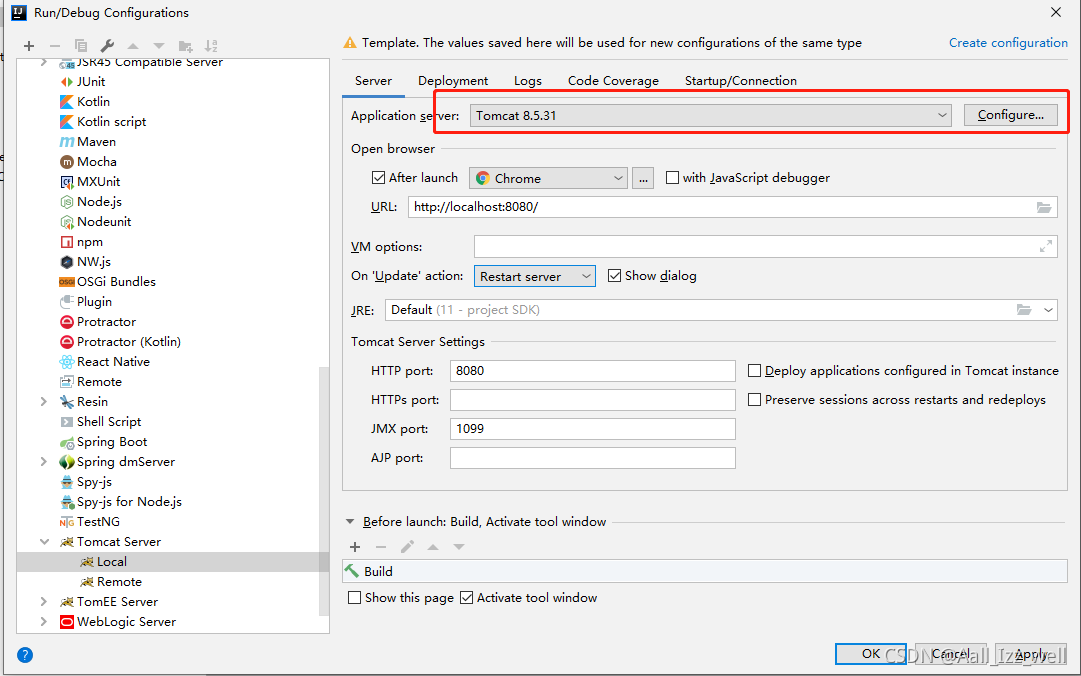Enable with JavaScript debugger checkbox
Screen dimensions: 1081x676
(672, 178)
